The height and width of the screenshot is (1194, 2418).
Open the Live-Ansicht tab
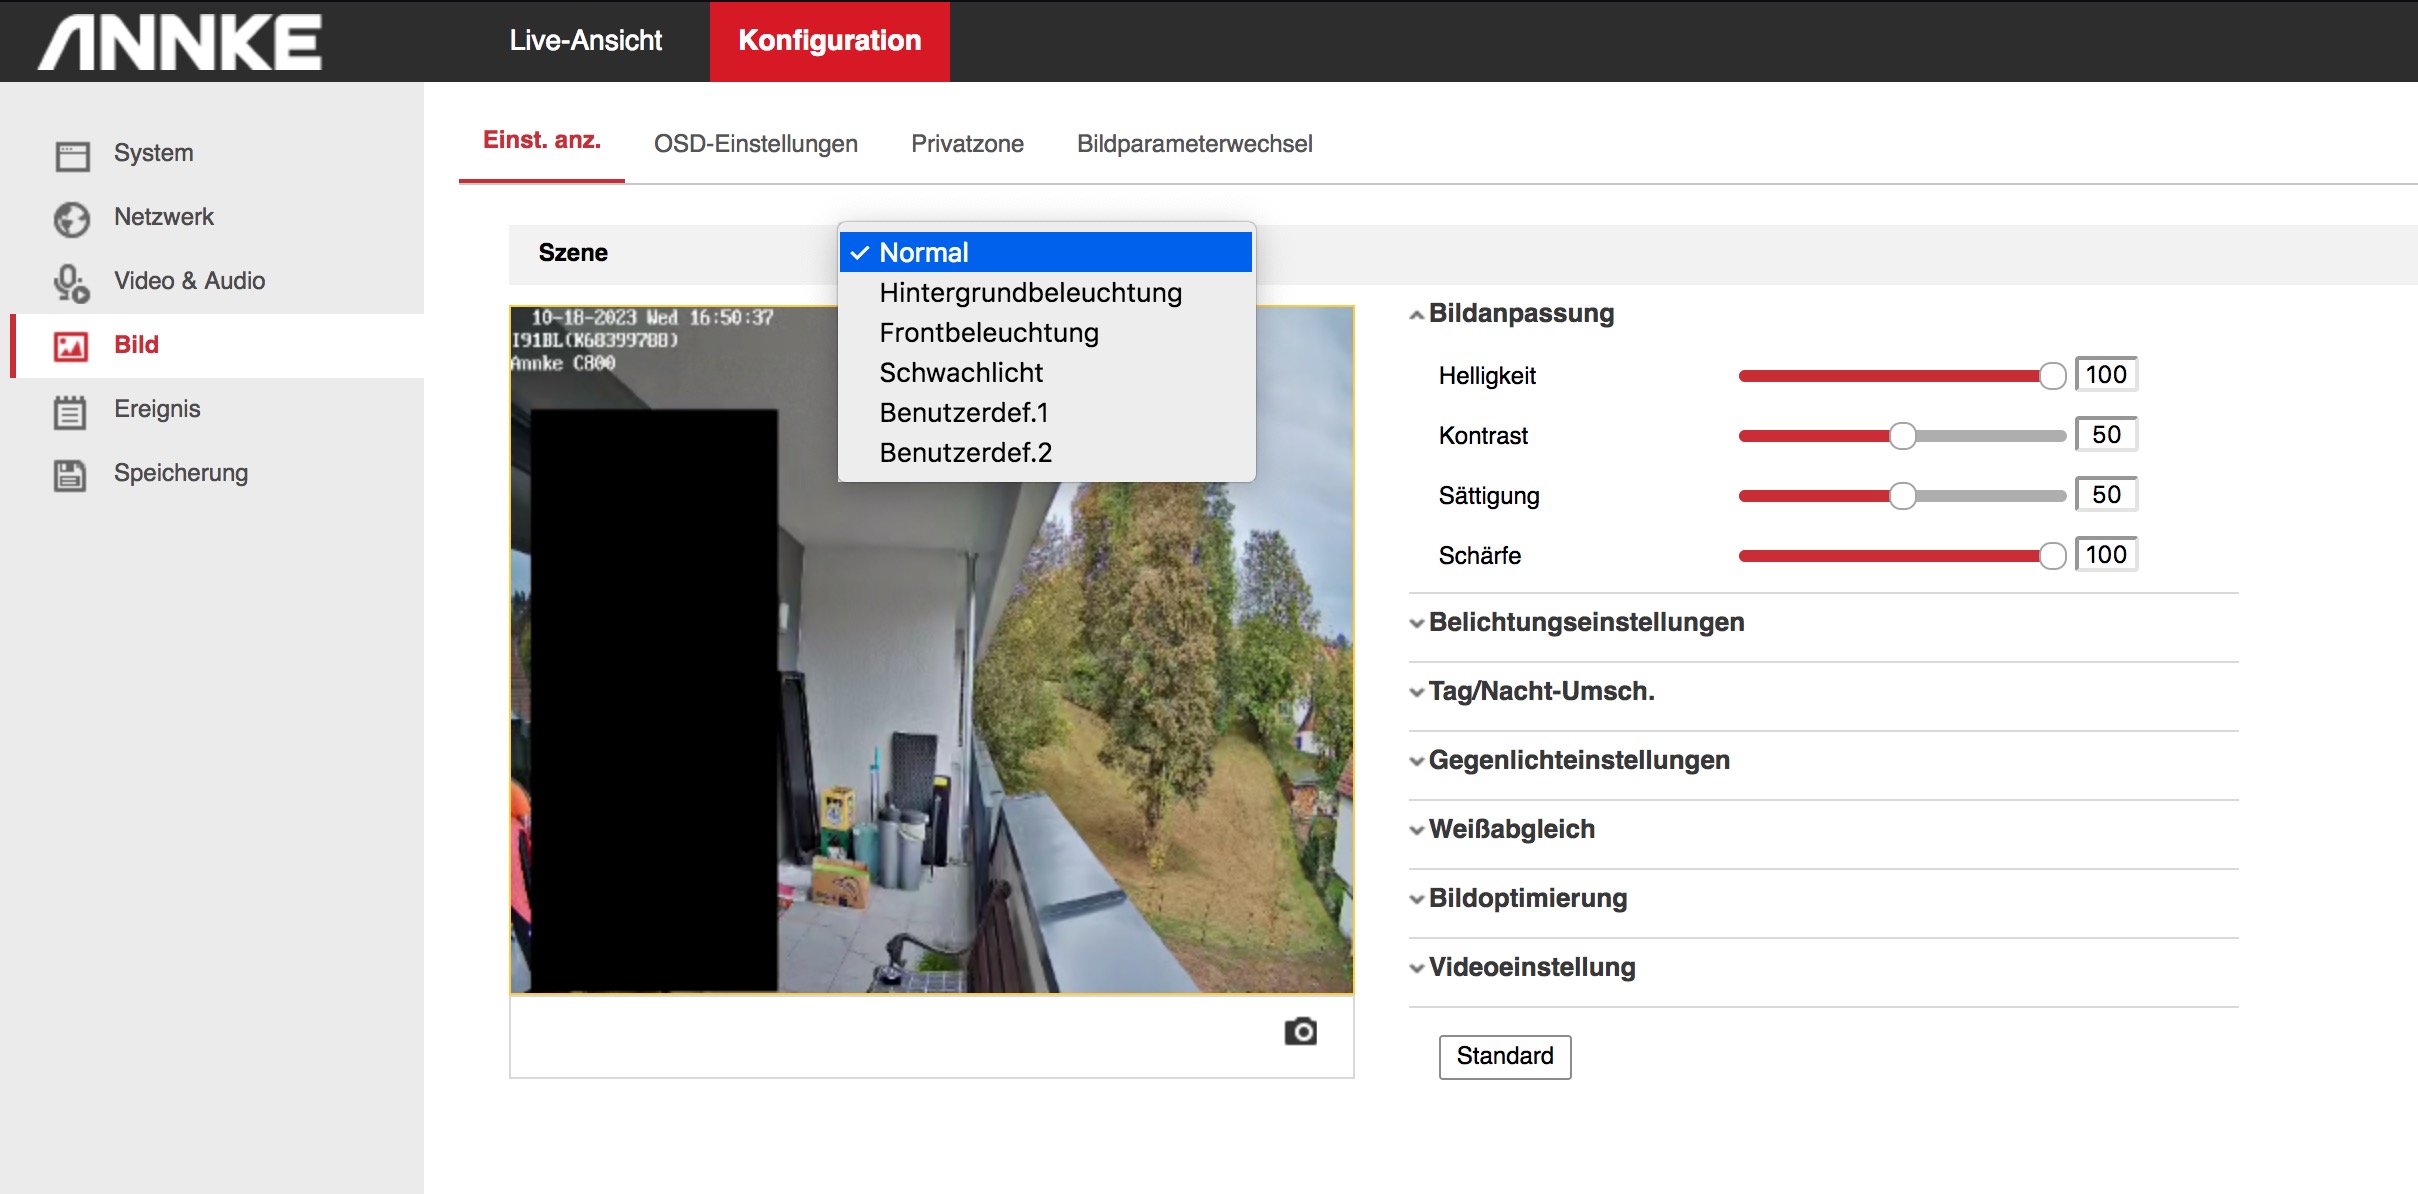(x=585, y=41)
